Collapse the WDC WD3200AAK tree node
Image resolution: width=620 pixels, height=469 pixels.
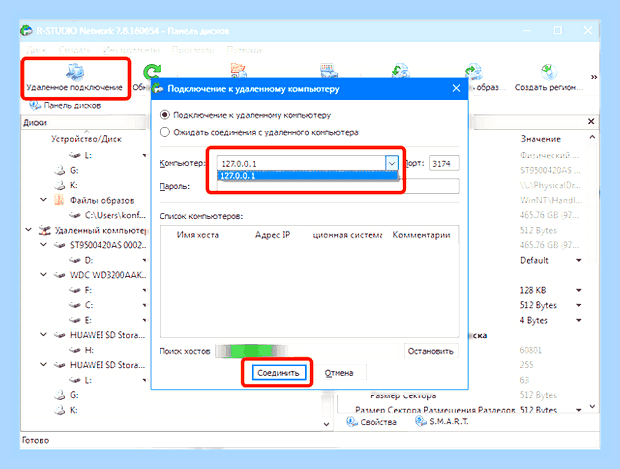[x=43, y=275]
